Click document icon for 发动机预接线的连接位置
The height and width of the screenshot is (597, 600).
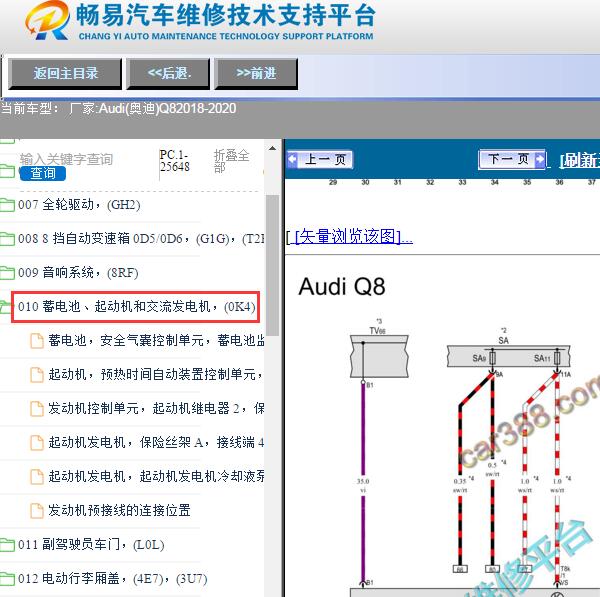click(x=37, y=511)
